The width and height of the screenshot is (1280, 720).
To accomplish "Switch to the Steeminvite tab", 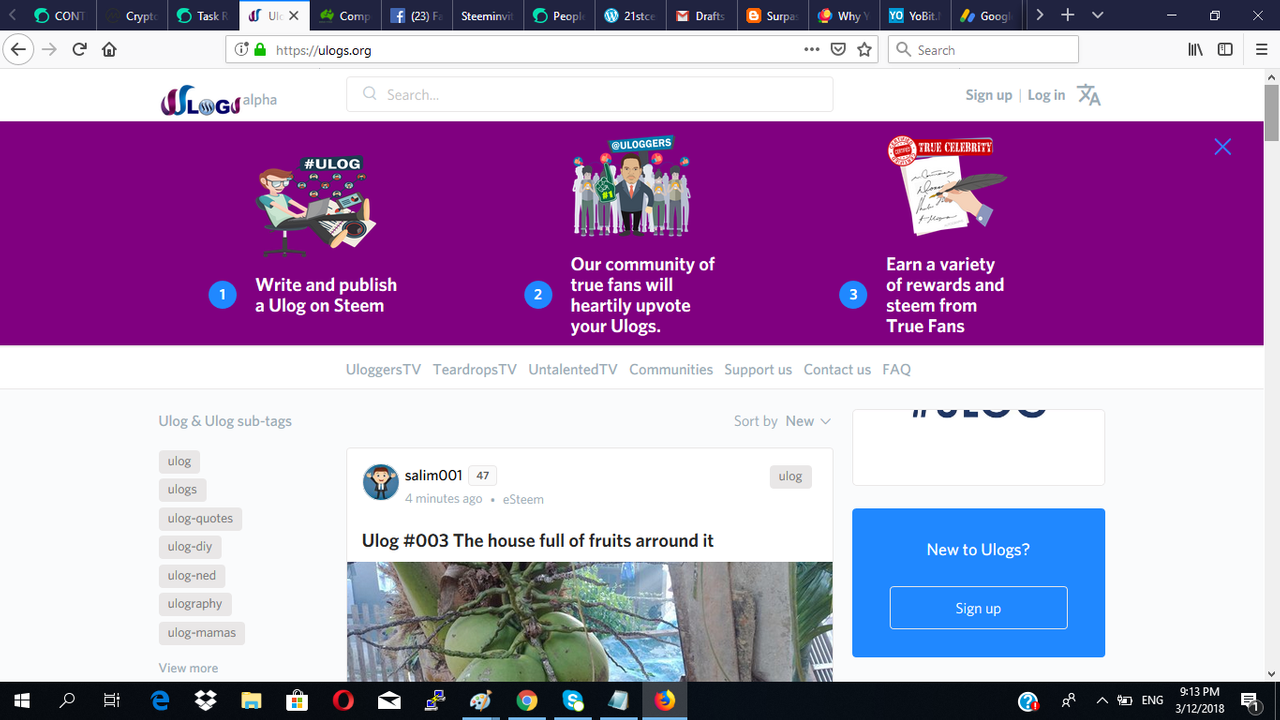I will [486, 15].
